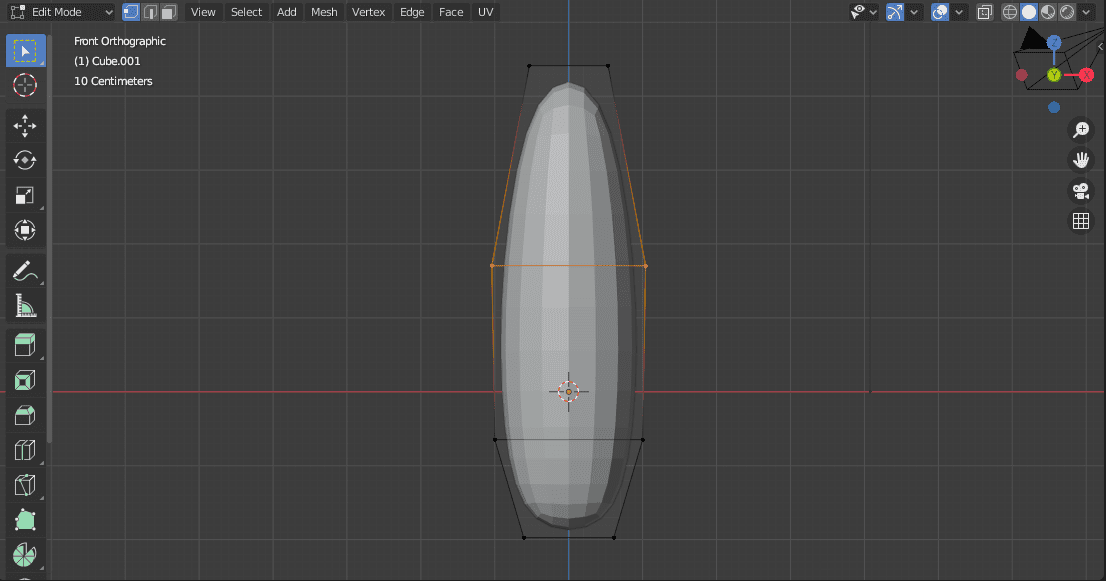Switch to Material Preview shading

[x=1047, y=11]
